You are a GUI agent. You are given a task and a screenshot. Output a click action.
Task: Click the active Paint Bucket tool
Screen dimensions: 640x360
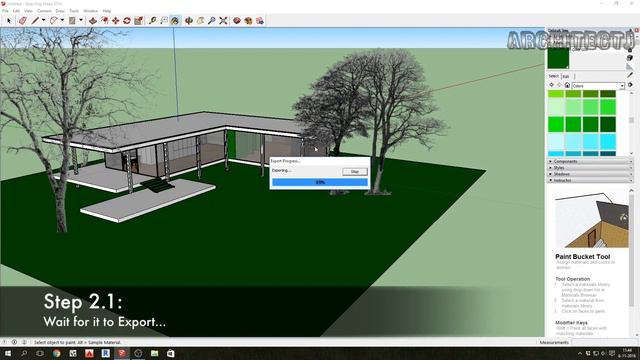pyautogui.click(x=175, y=20)
